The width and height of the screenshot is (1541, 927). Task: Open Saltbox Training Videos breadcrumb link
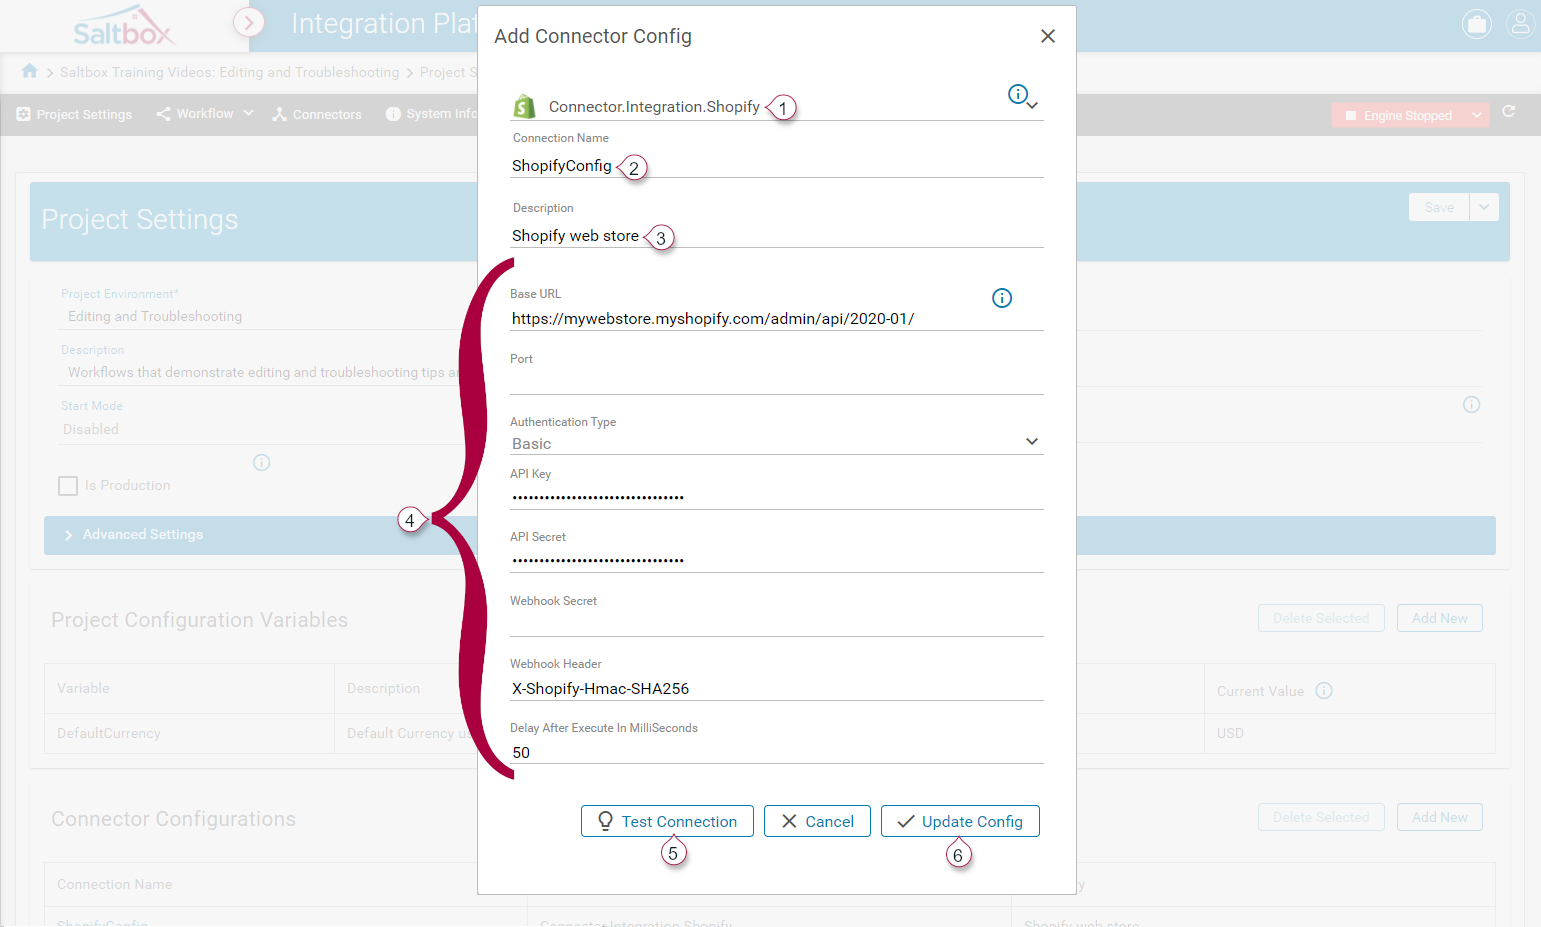pyautogui.click(x=229, y=72)
